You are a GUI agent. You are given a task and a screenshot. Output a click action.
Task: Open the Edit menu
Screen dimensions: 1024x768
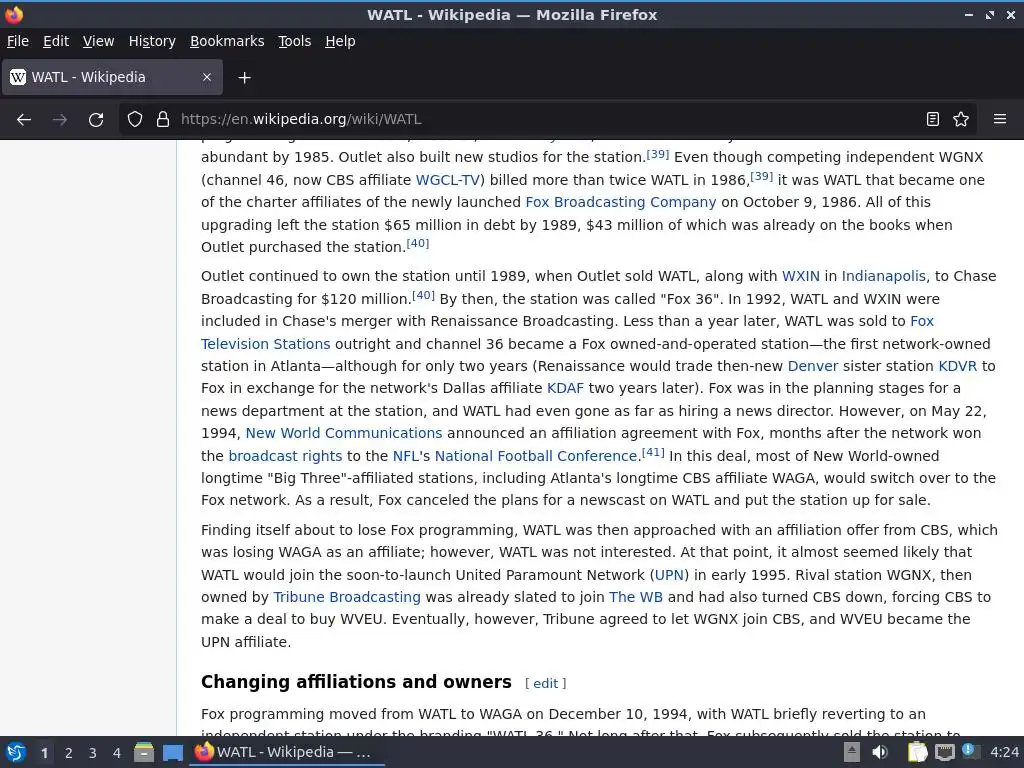click(x=56, y=41)
